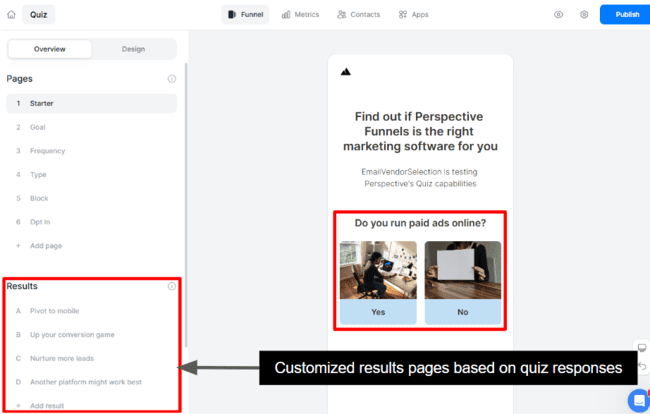This screenshot has height=414, width=650.
Task: Open the settings gear icon
Action: pos(584,15)
